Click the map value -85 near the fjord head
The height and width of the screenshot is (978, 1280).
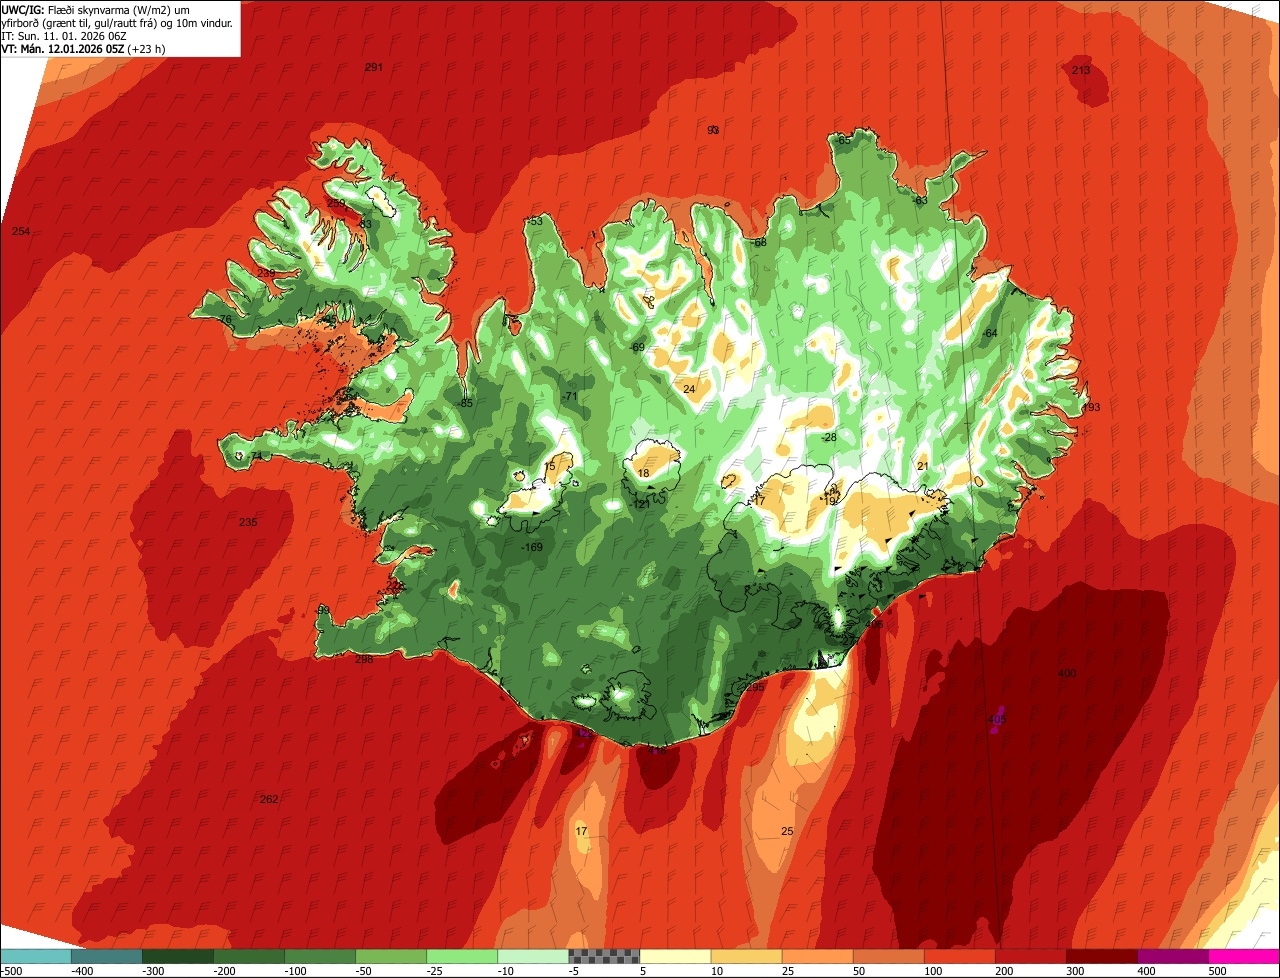click(x=464, y=403)
